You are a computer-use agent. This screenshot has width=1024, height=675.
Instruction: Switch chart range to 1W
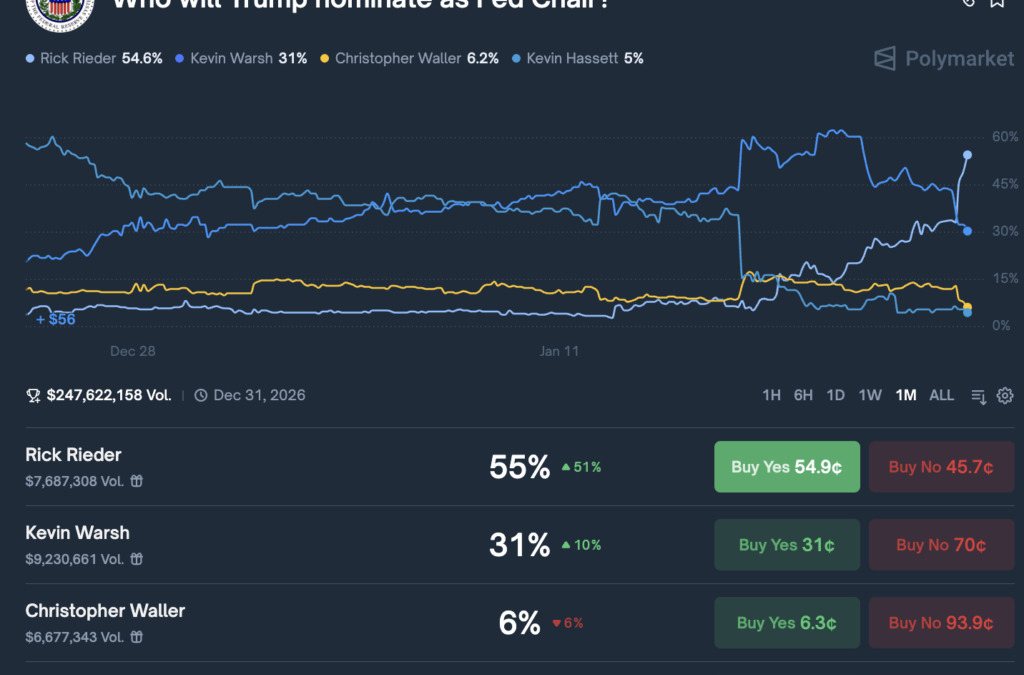[x=870, y=396]
